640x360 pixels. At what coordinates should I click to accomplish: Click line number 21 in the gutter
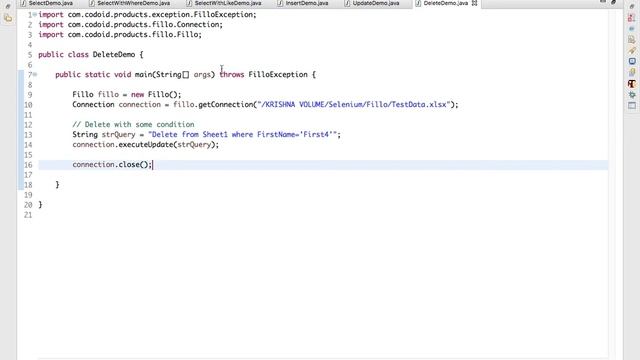[x=28, y=215]
